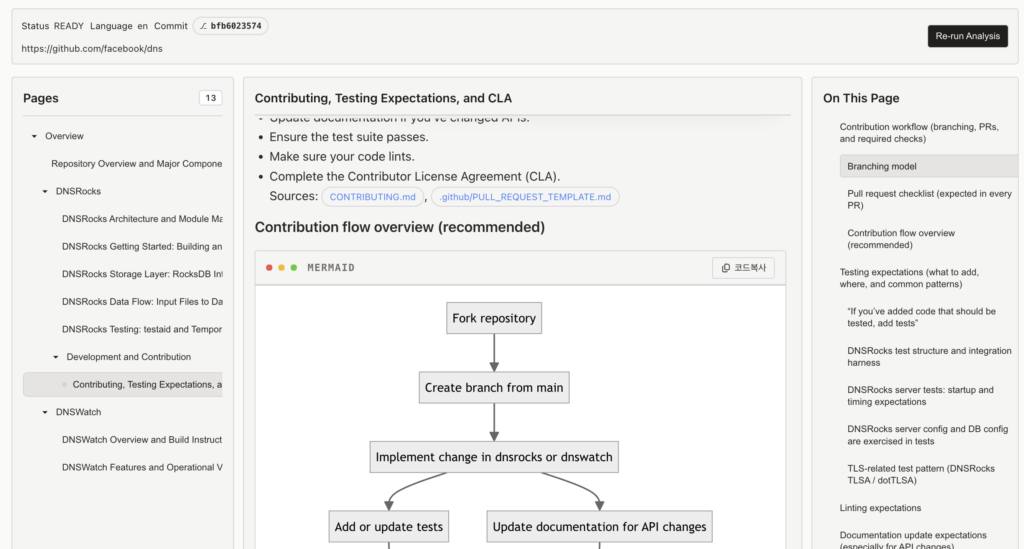Collapse the DNSWatch tree section
1024x549 pixels.
pos(45,412)
